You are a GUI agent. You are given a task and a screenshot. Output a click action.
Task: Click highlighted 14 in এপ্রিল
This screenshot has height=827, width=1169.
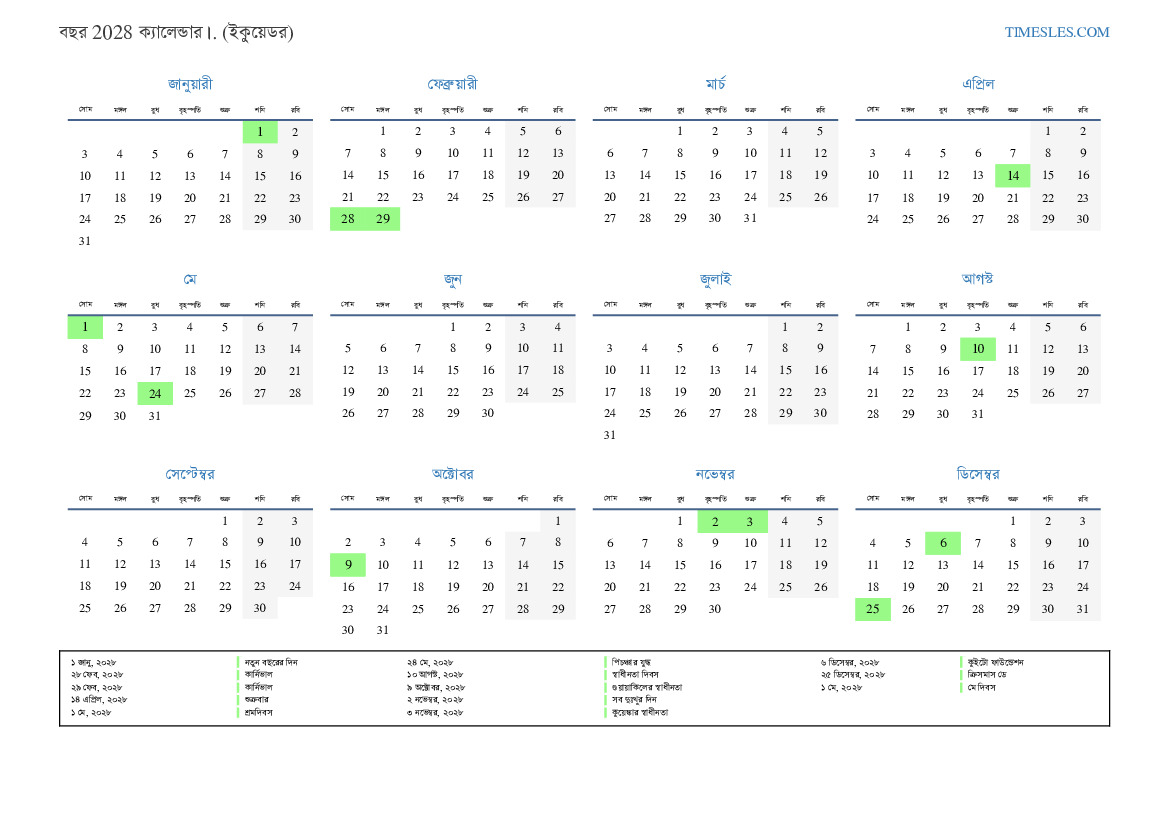(1012, 176)
